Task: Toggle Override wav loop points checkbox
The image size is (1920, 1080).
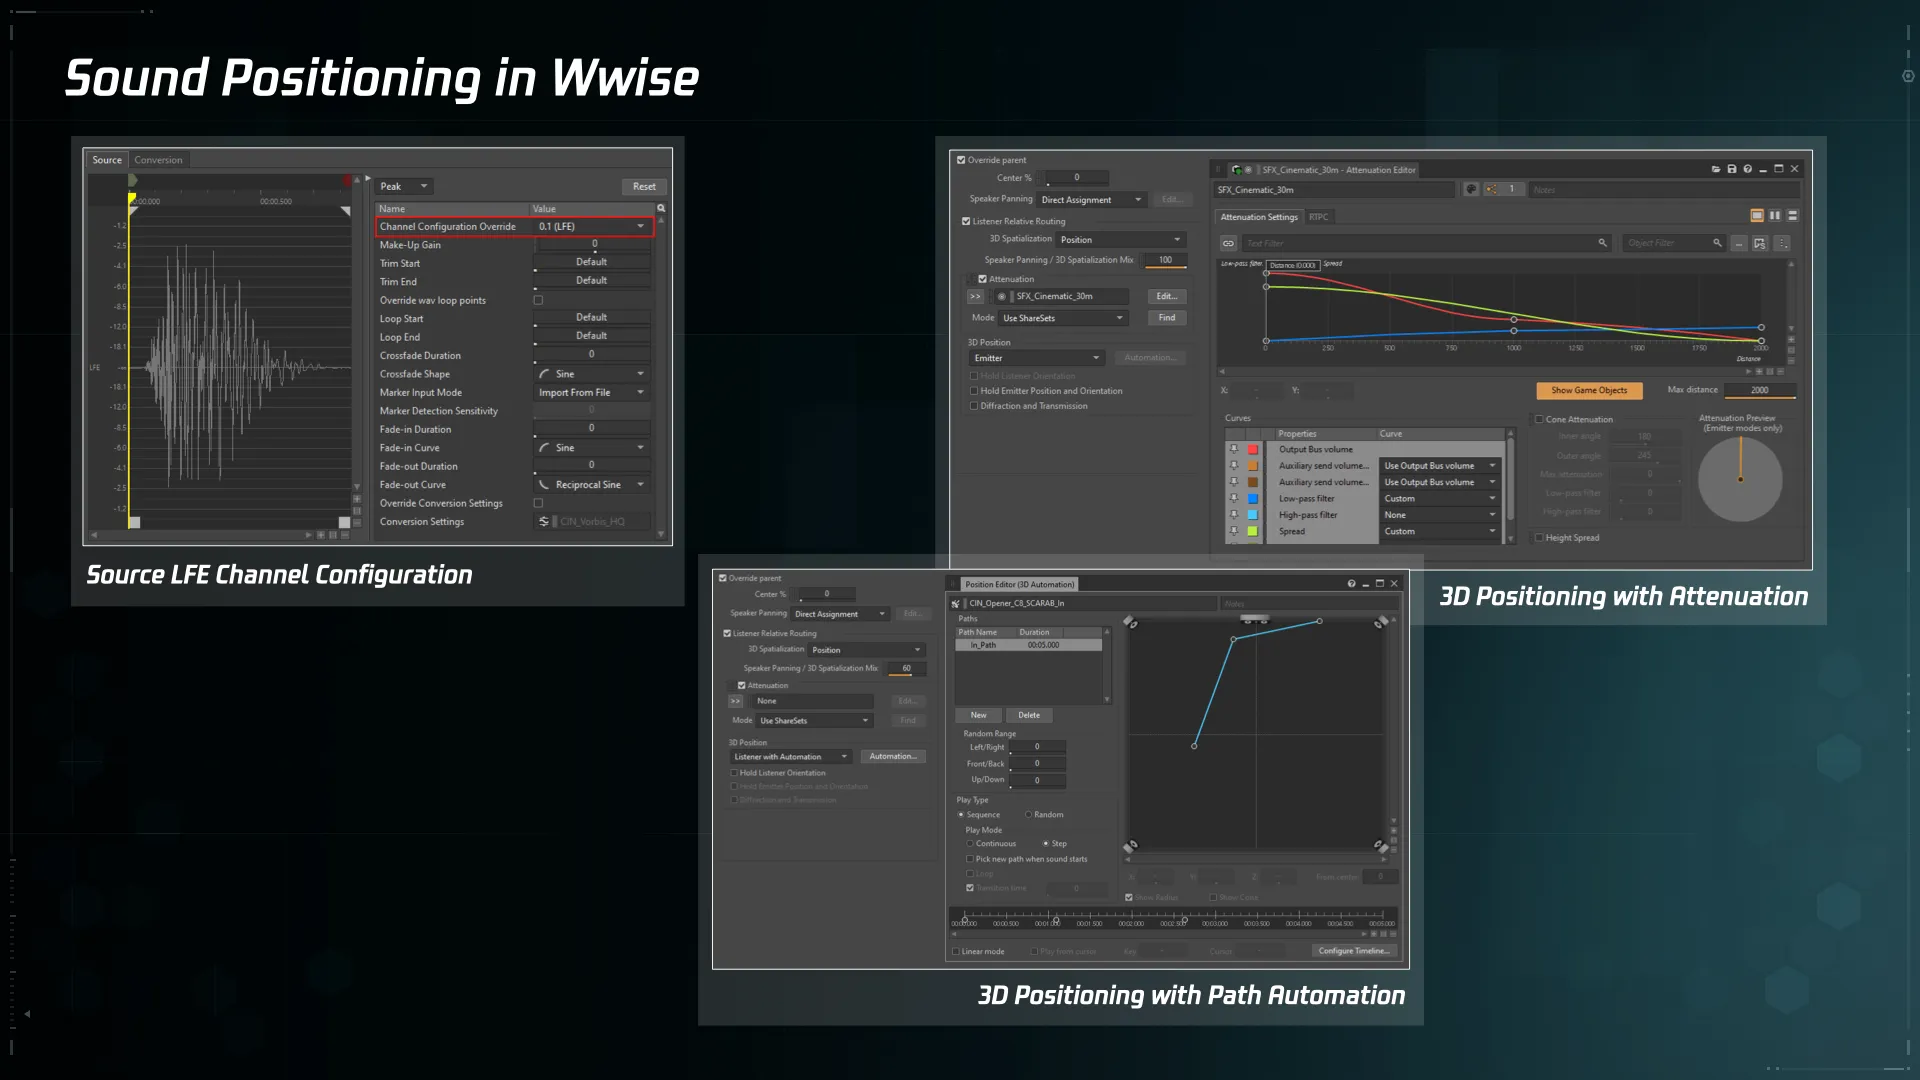Action: [538, 300]
